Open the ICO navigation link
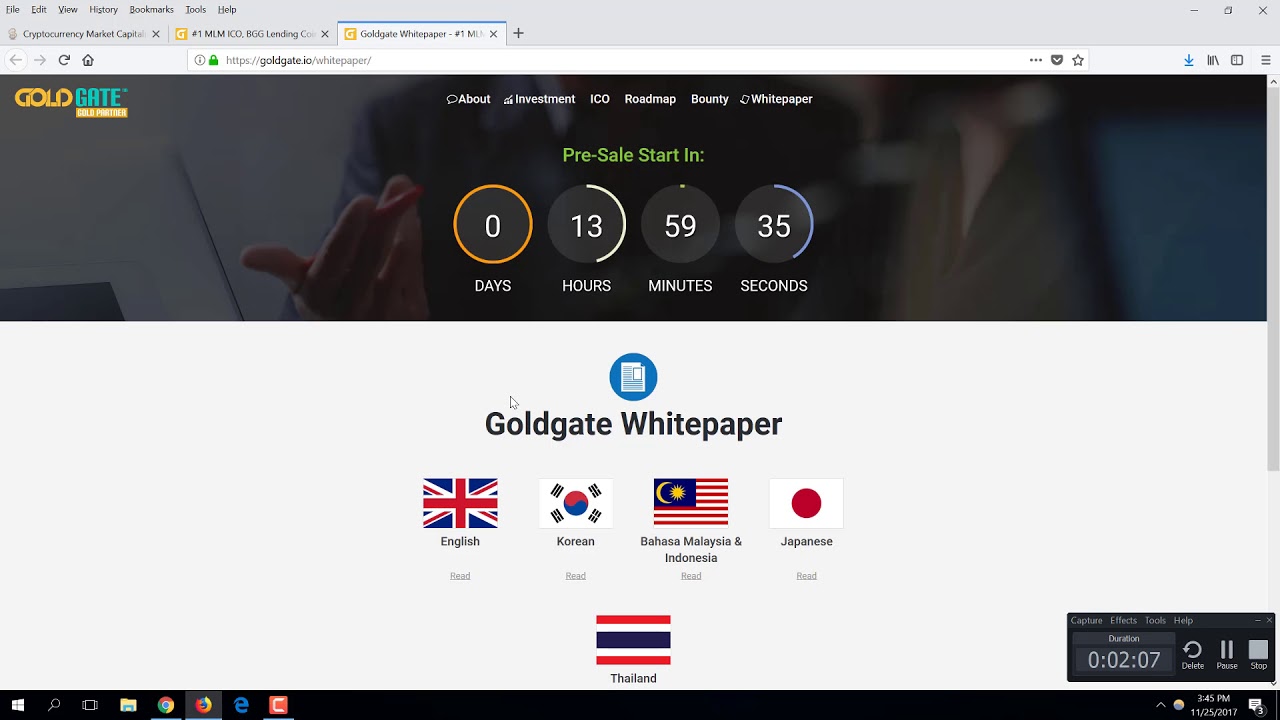 click(x=600, y=99)
